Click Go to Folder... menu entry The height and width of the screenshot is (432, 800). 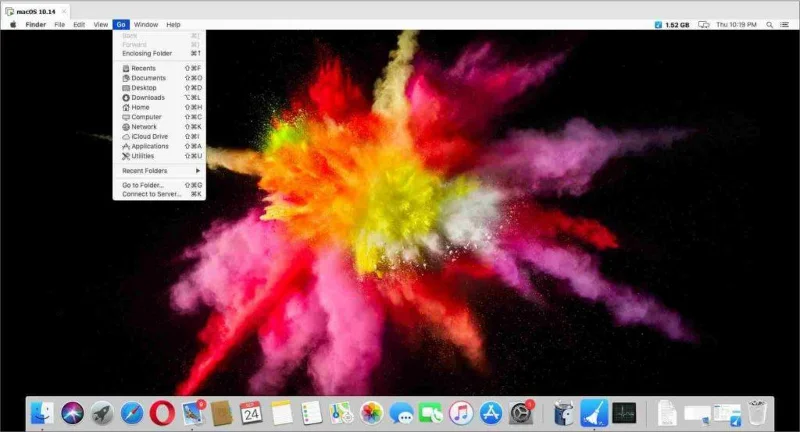point(142,185)
